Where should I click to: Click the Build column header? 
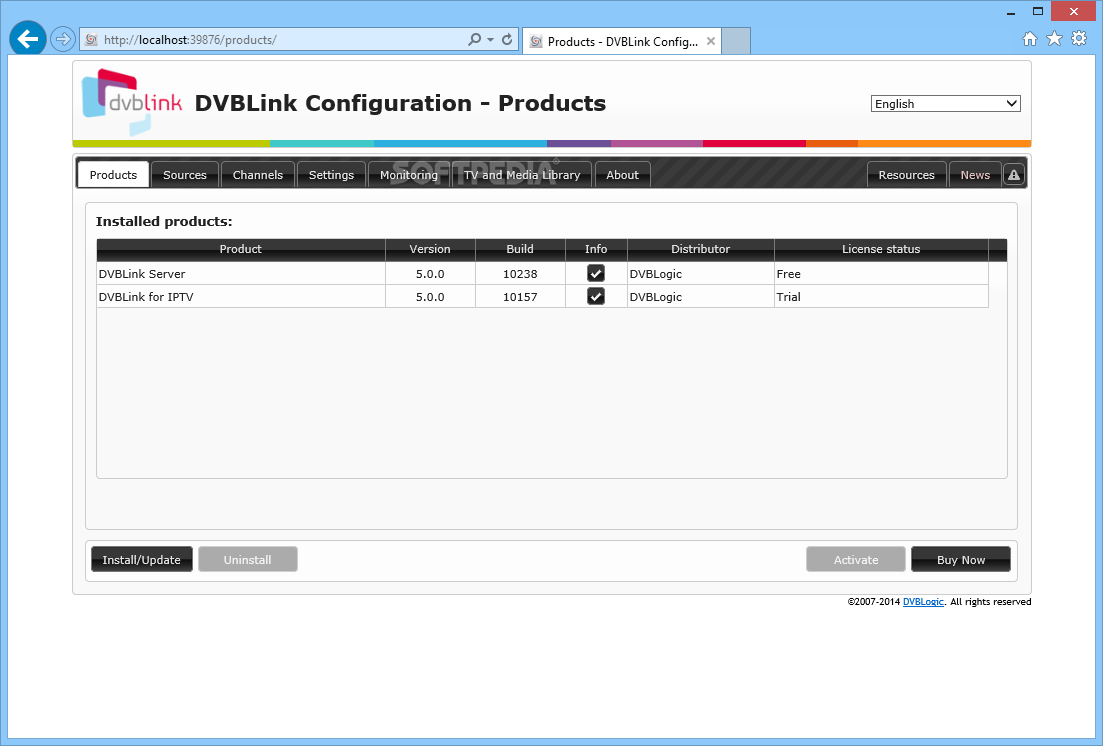click(x=520, y=249)
